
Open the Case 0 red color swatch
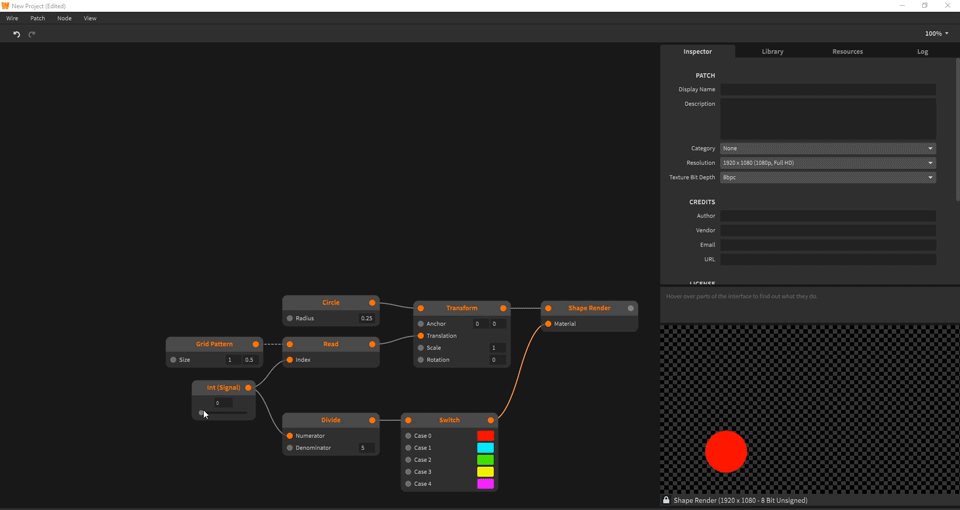[x=486, y=436]
